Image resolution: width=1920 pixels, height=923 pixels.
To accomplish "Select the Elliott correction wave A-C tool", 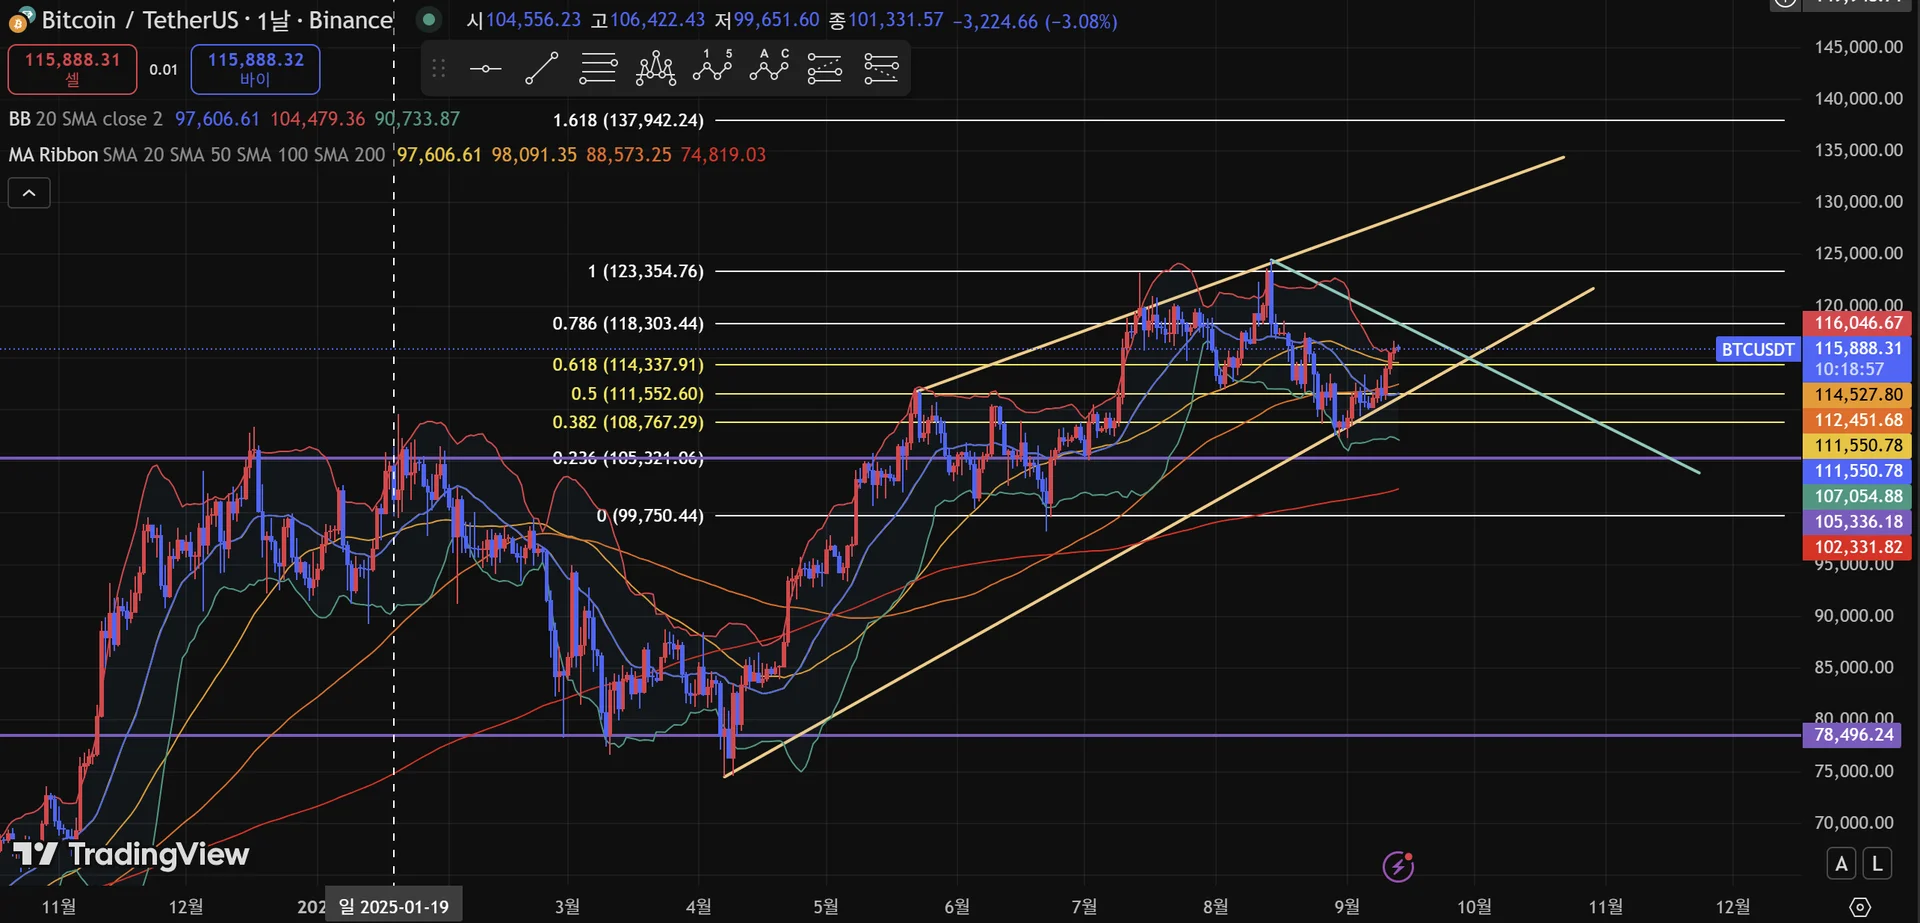I will [x=769, y=67].
